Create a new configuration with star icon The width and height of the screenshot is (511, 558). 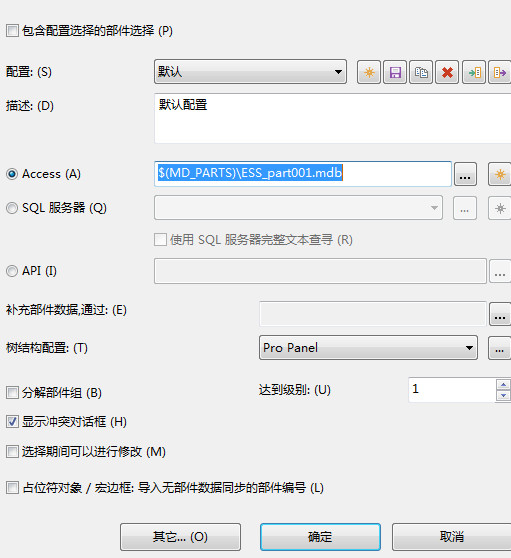(x=369, y=72)
